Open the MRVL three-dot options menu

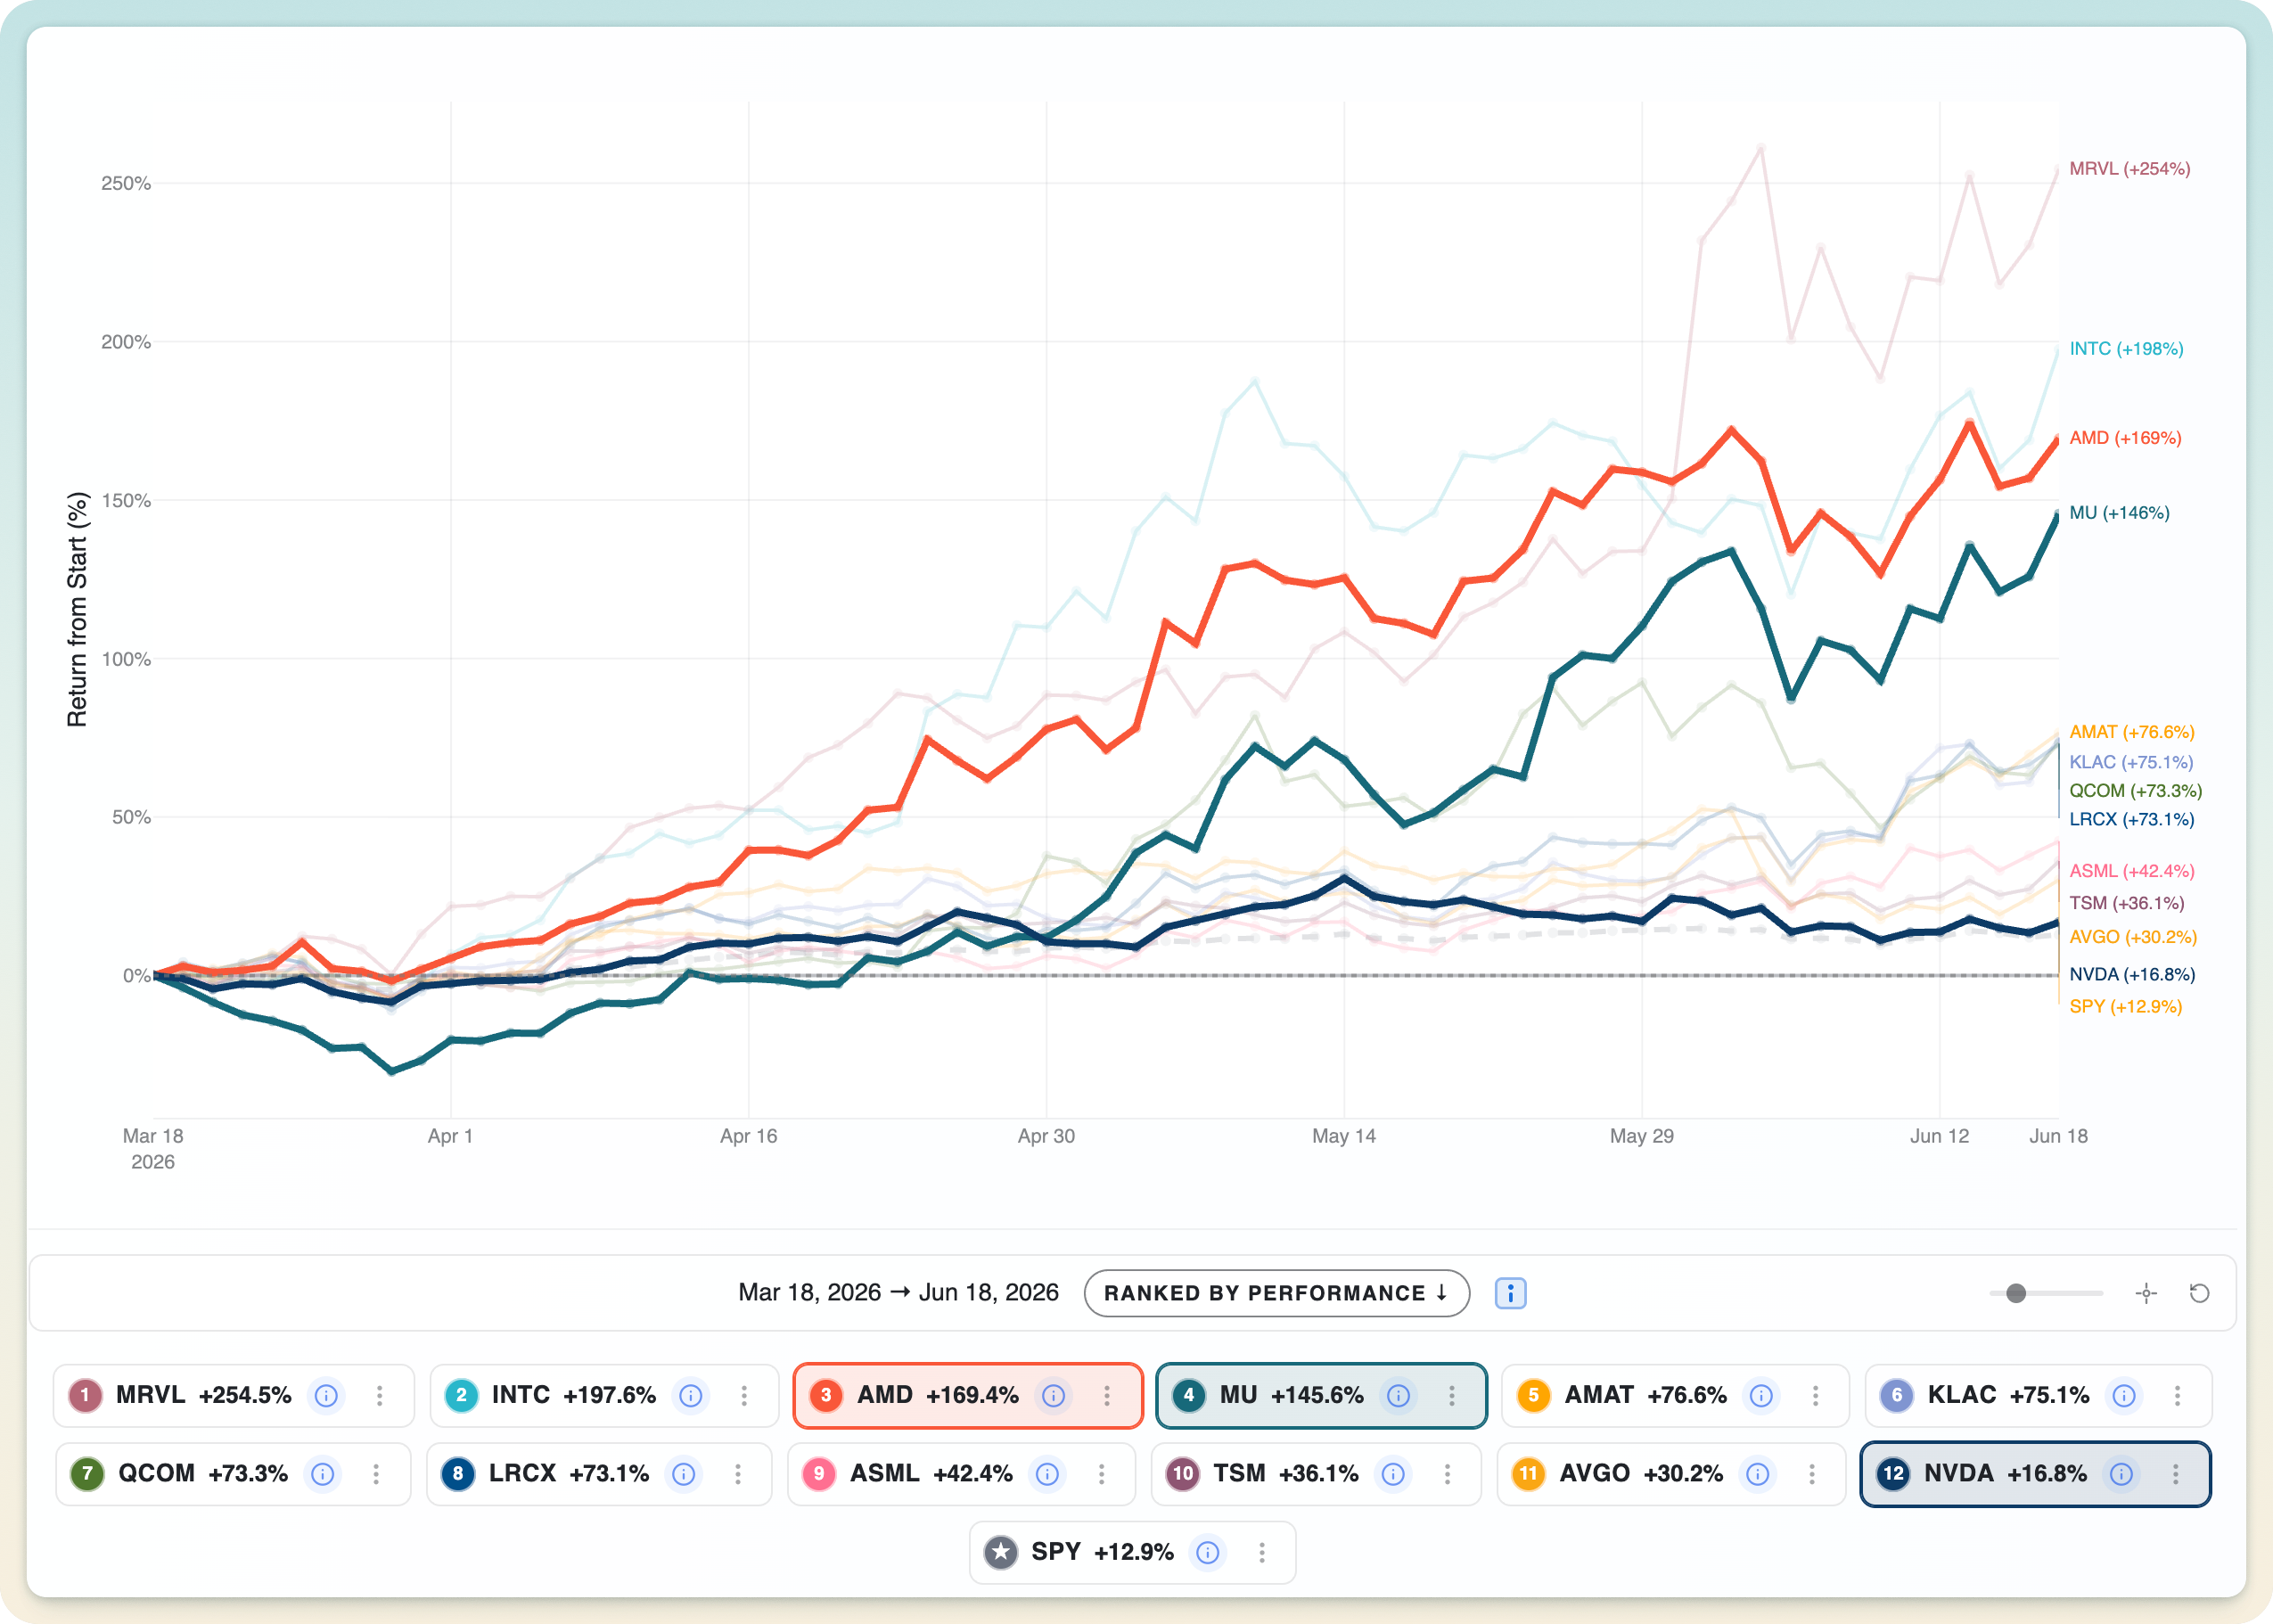click(x=380, y=1395)
